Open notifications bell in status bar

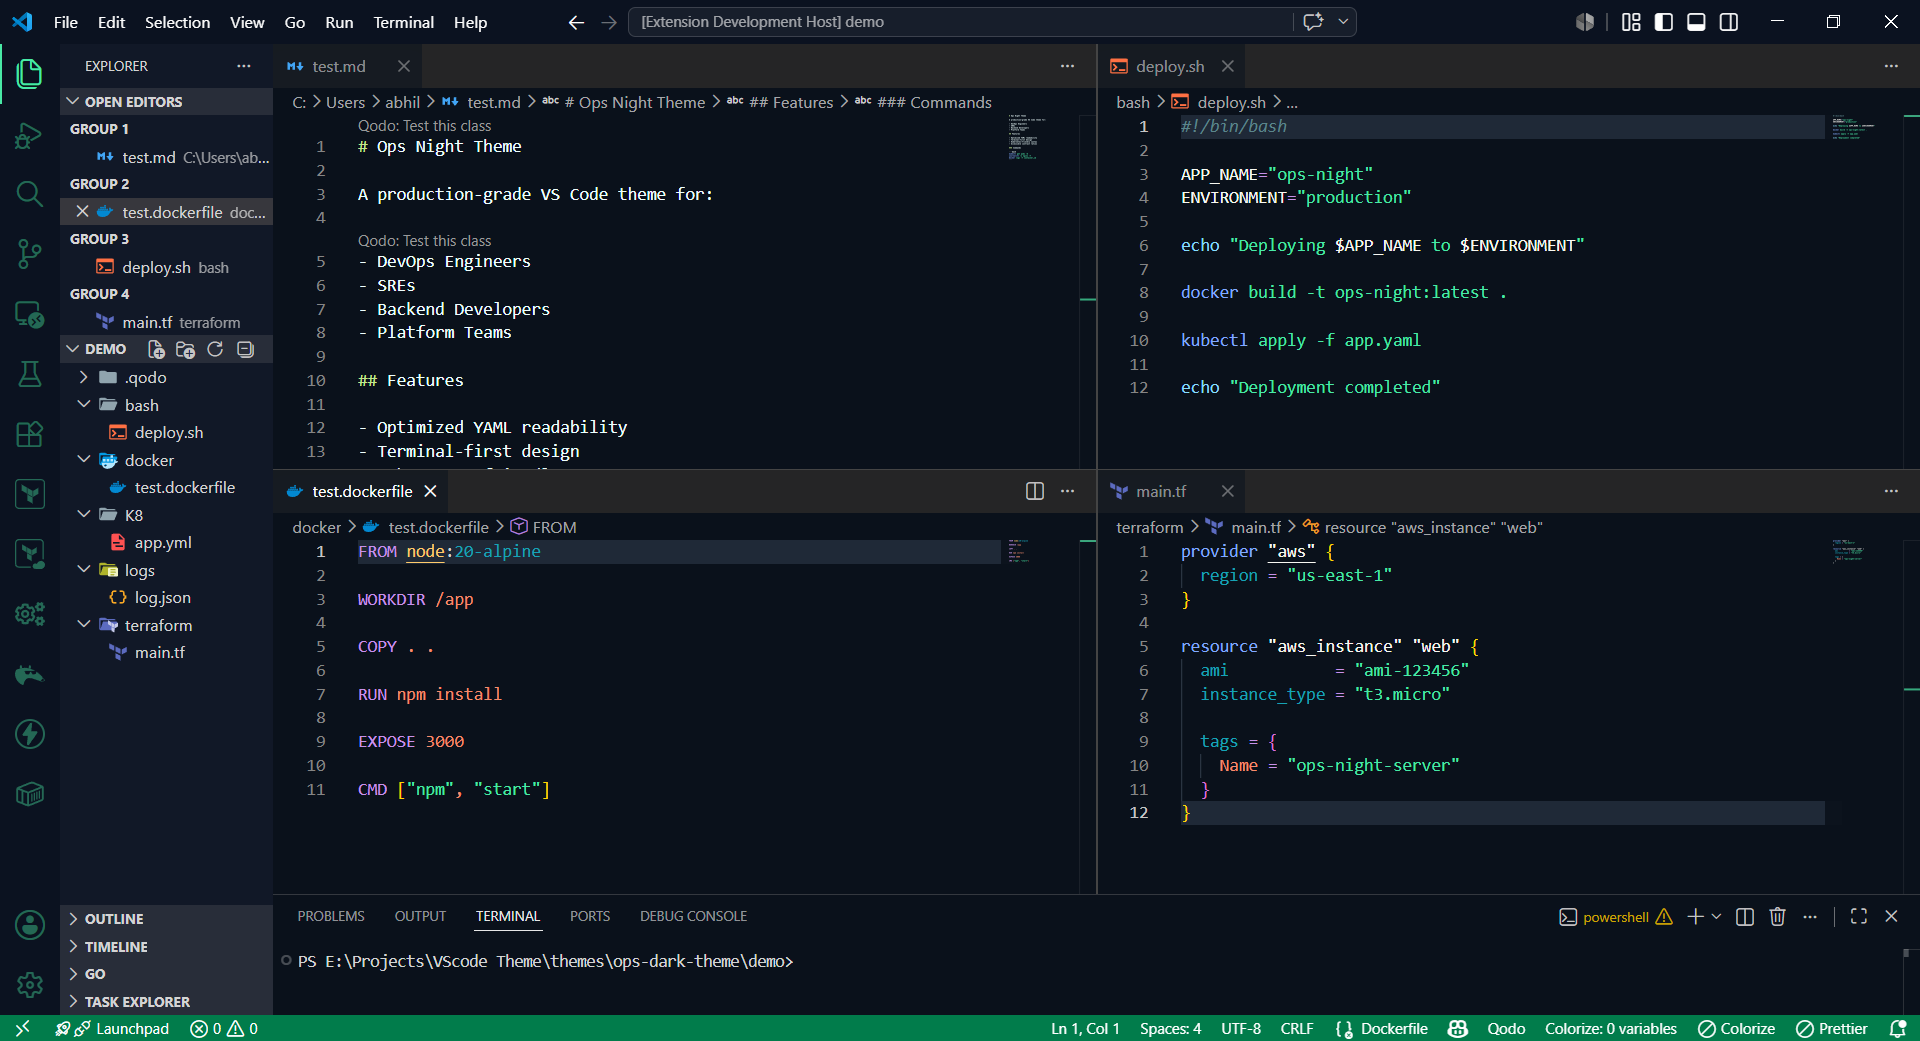point(1897,1028)
